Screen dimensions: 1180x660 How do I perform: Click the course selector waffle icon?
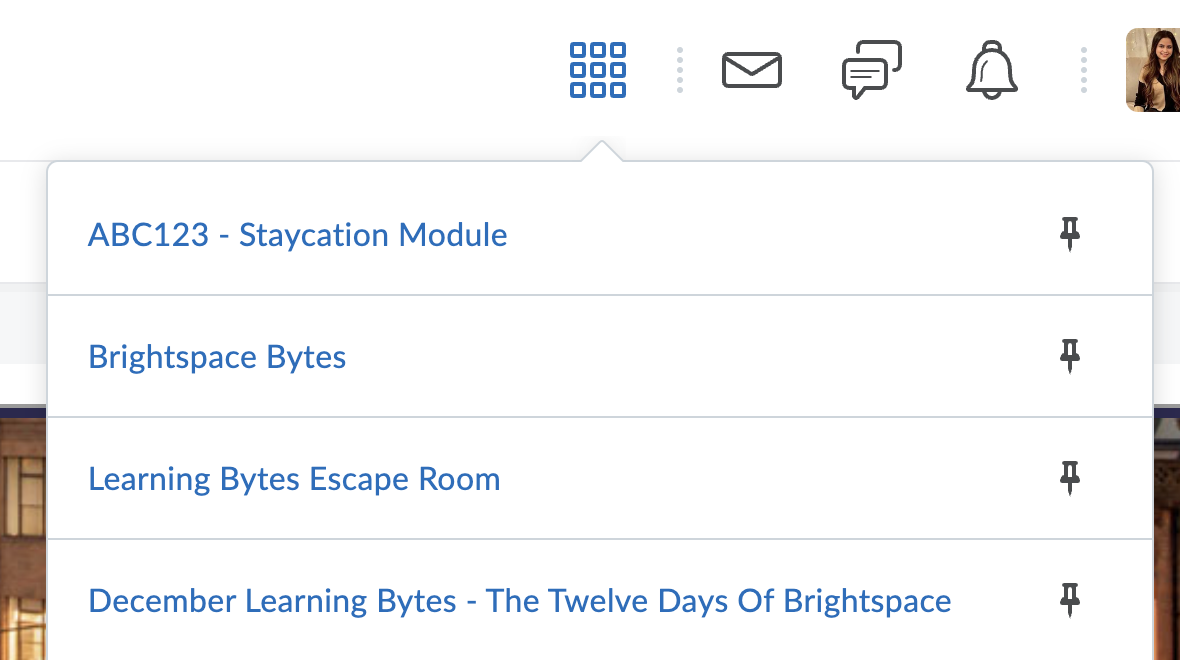[x=597, y=69]
